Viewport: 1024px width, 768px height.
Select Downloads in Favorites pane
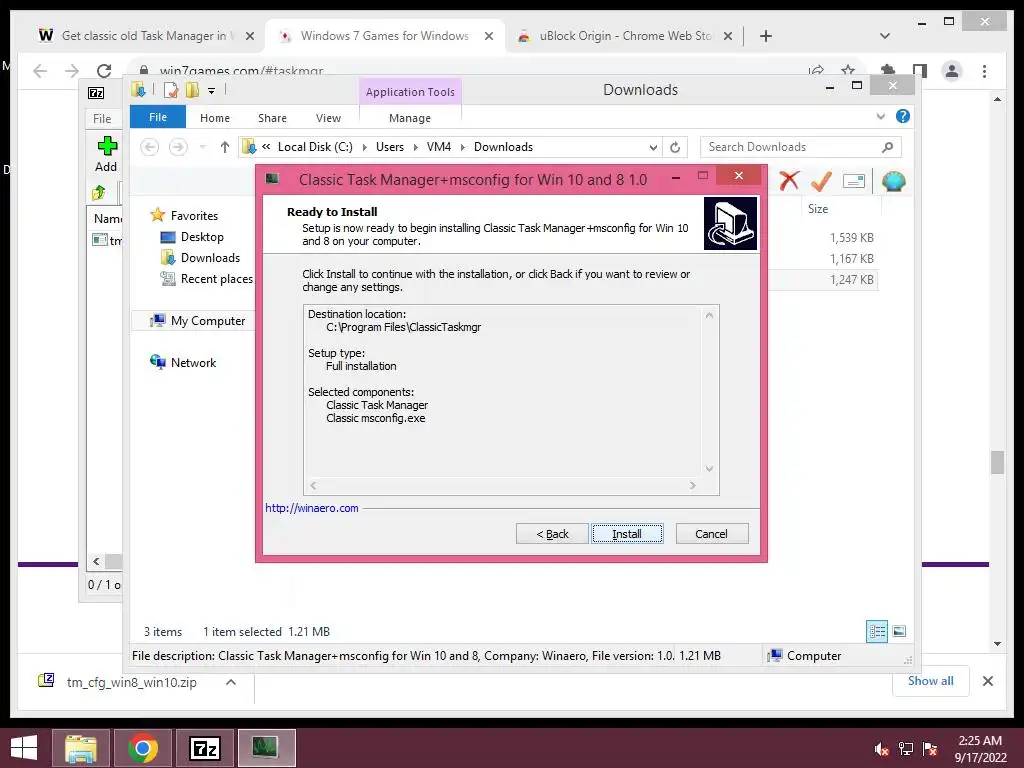(x=200, y=258)
